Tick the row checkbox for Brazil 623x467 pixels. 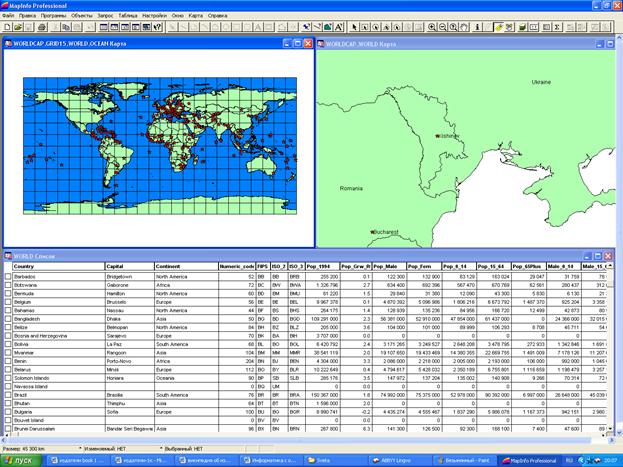coord(7,396)
